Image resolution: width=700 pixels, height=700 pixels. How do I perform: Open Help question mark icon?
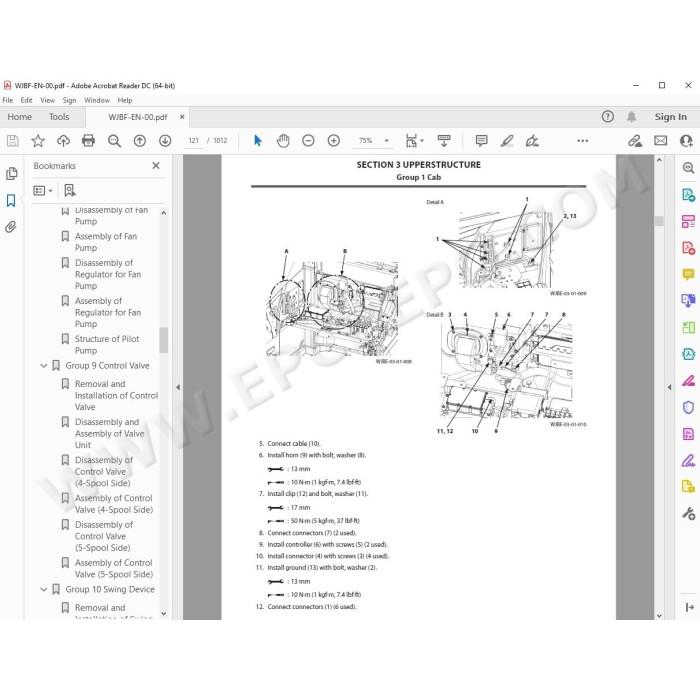click(x=608, y=117)
